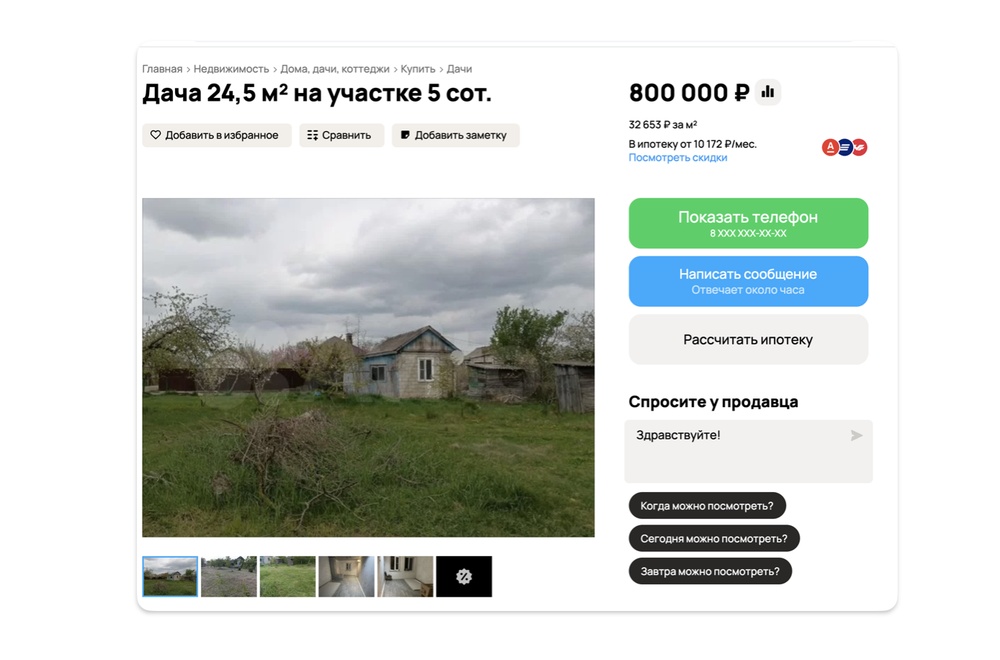
Task: Click the middle blue bank logo
Action: tap(845, 147)
